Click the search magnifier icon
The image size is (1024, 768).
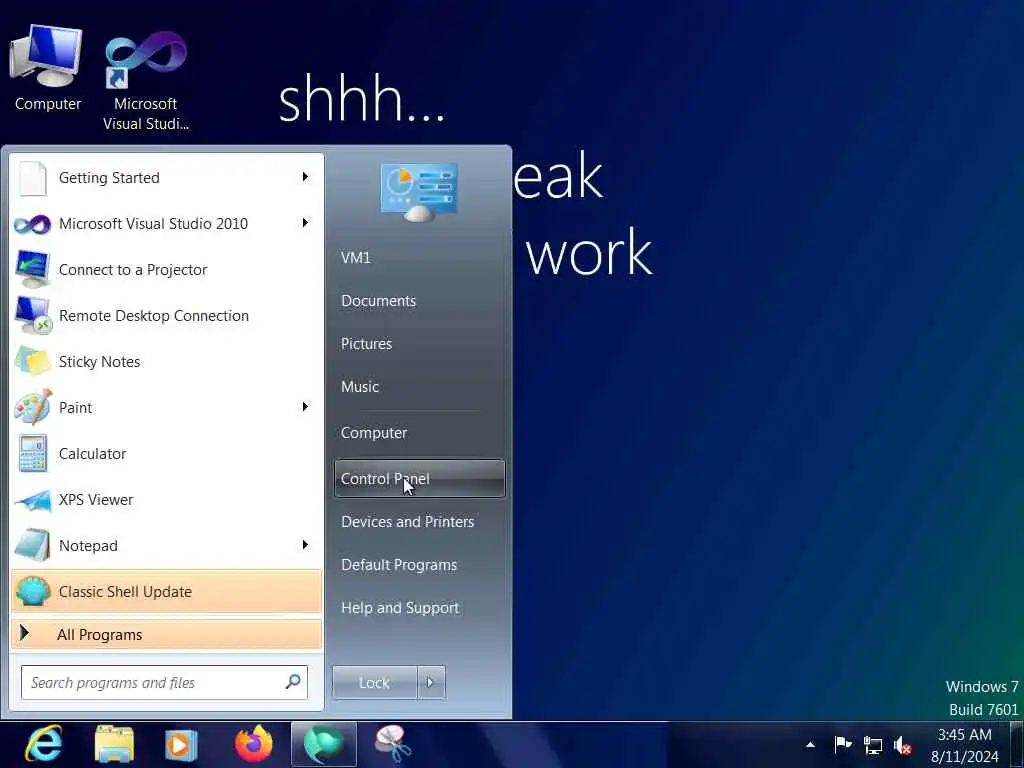tap(293, 682)
